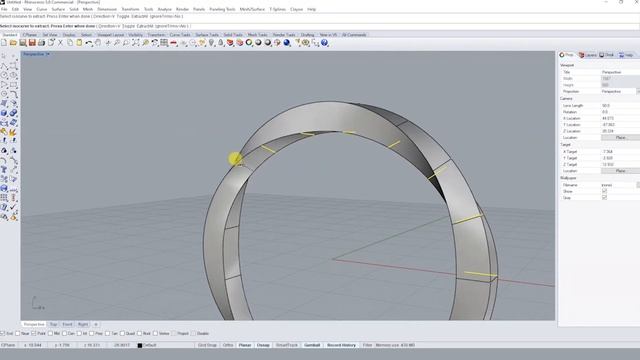
Task: Click the padlock Lock objects icon
Action: point(221,43)
